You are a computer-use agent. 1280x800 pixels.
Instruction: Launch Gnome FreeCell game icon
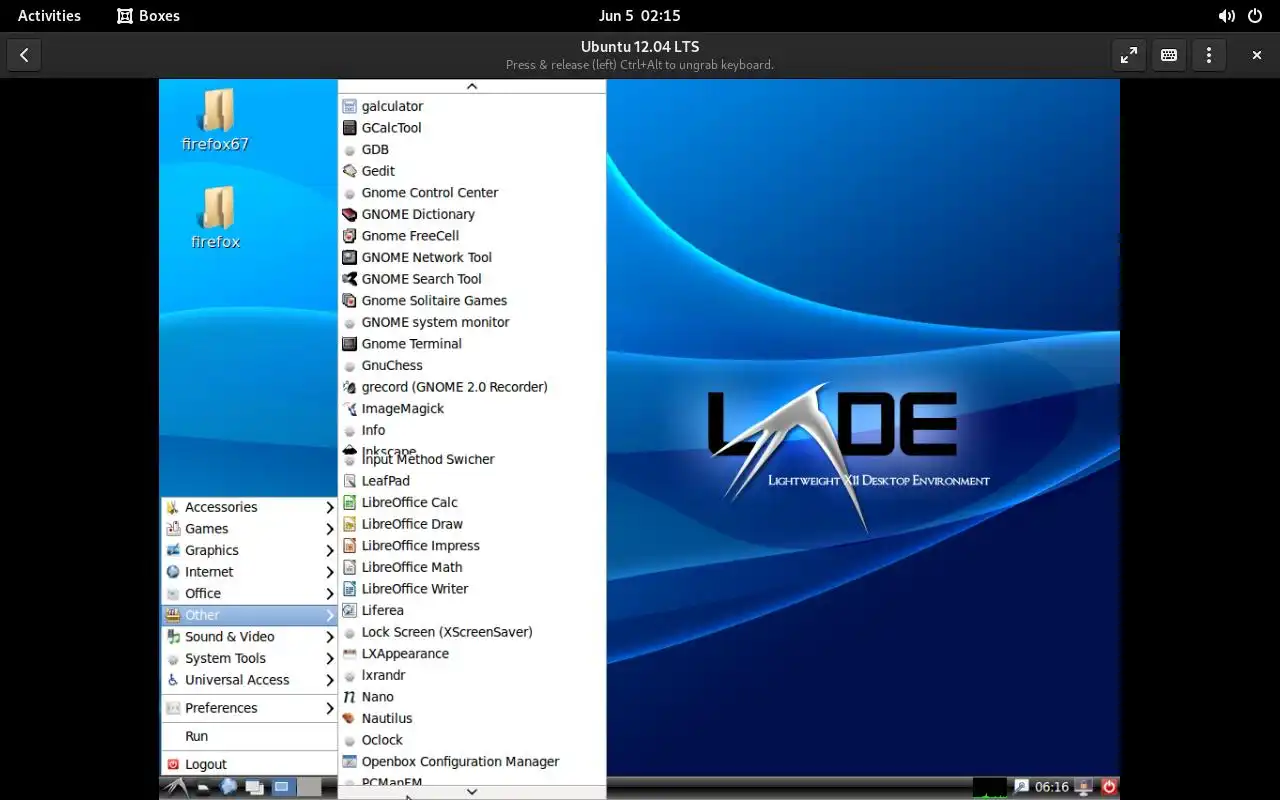[x=349, y=236]
